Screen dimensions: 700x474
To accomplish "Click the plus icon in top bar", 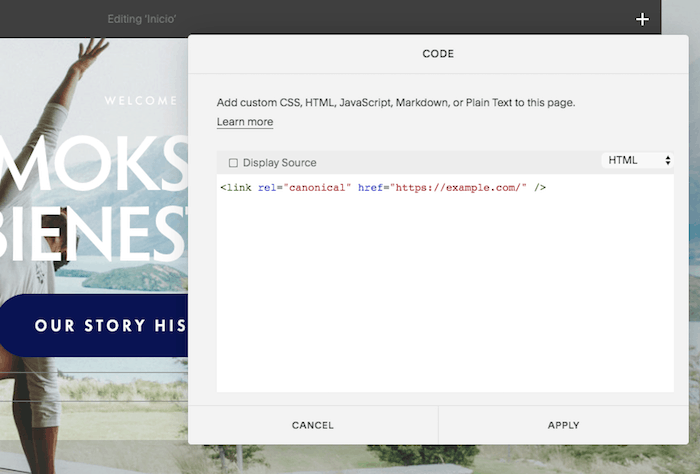I will [642, 19].
